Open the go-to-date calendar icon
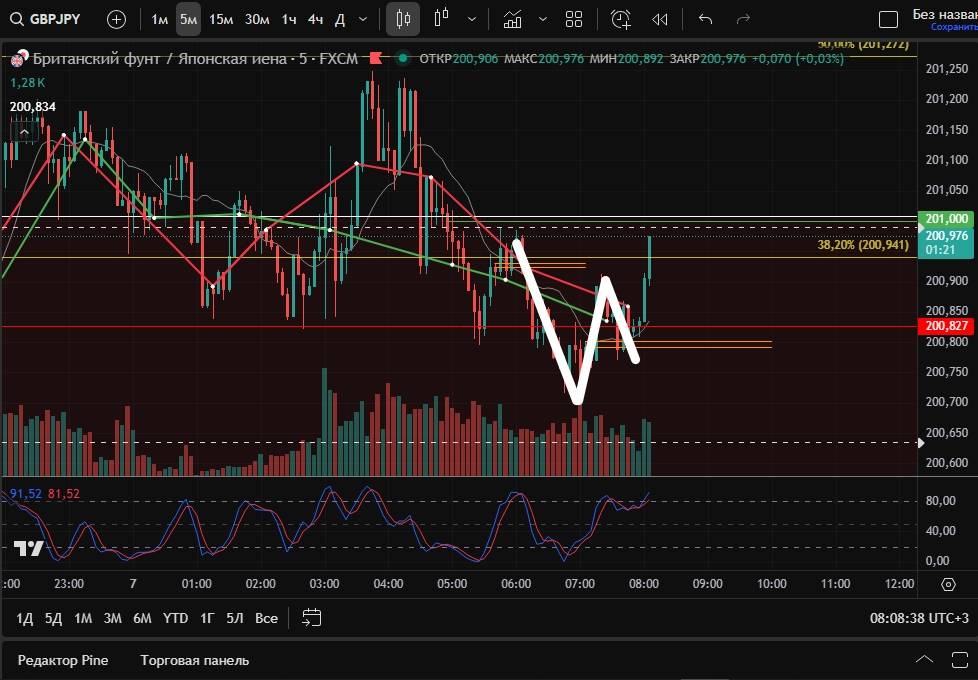 [312, 618]
